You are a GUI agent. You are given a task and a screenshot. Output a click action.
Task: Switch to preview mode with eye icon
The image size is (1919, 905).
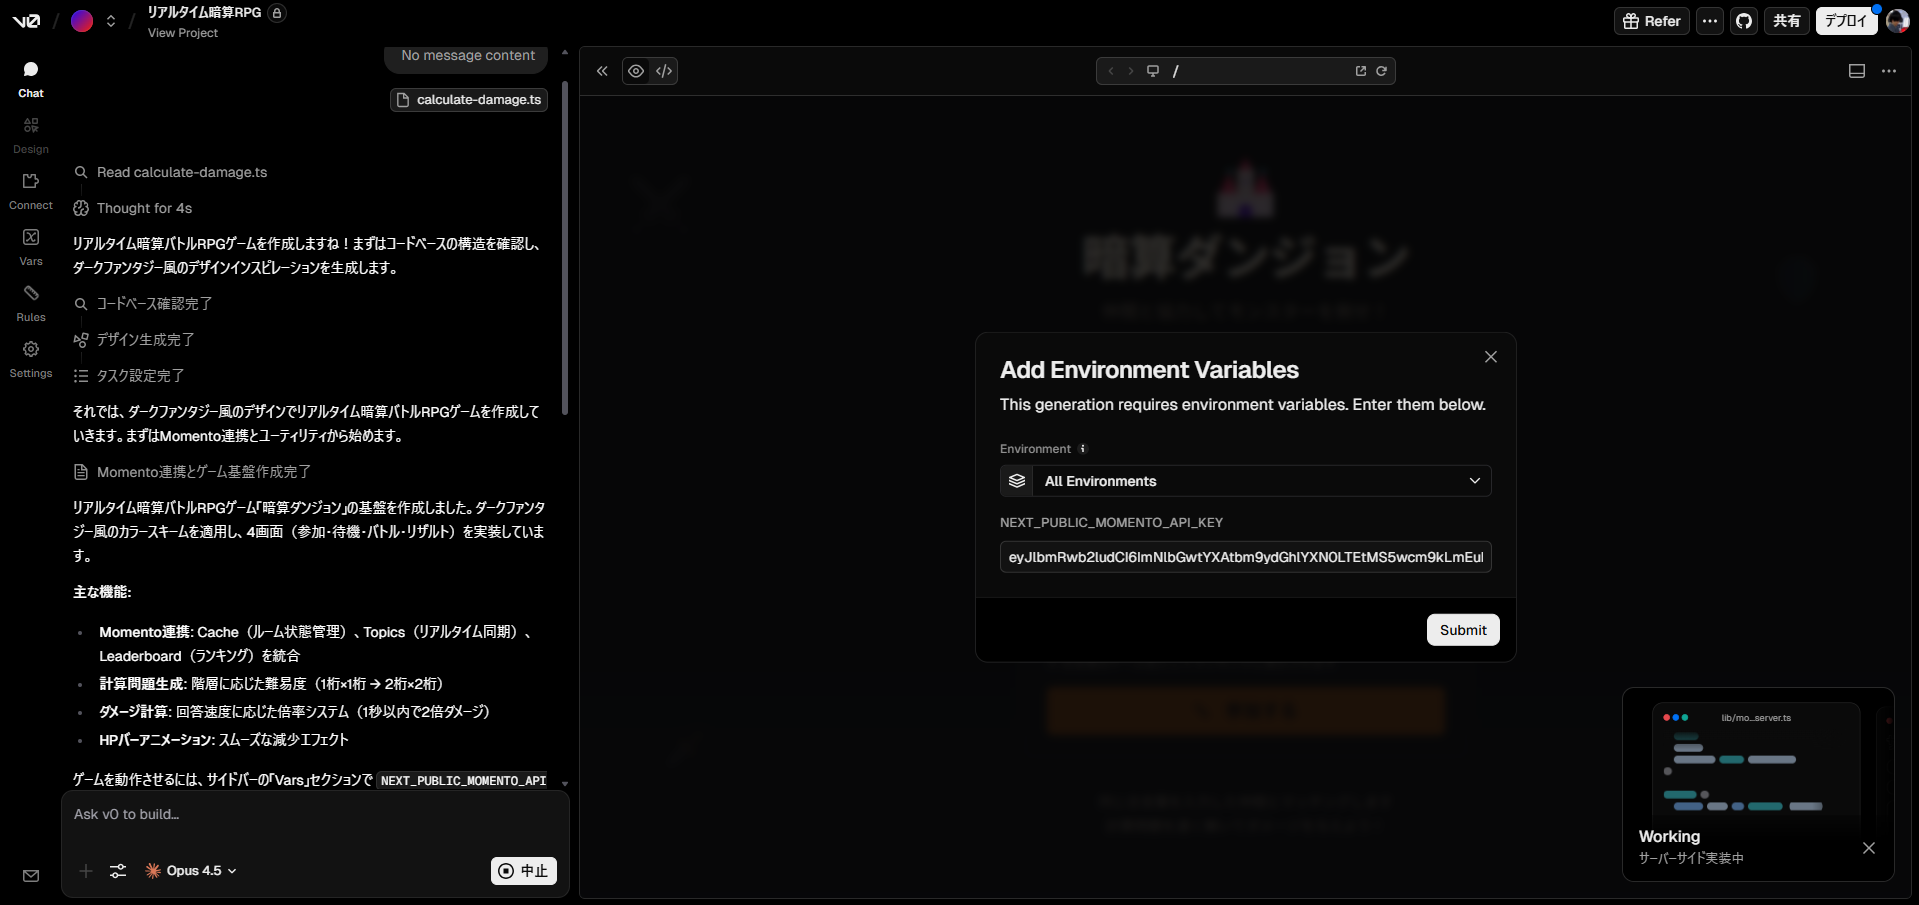pyautogui.click(x=636, y=71)
